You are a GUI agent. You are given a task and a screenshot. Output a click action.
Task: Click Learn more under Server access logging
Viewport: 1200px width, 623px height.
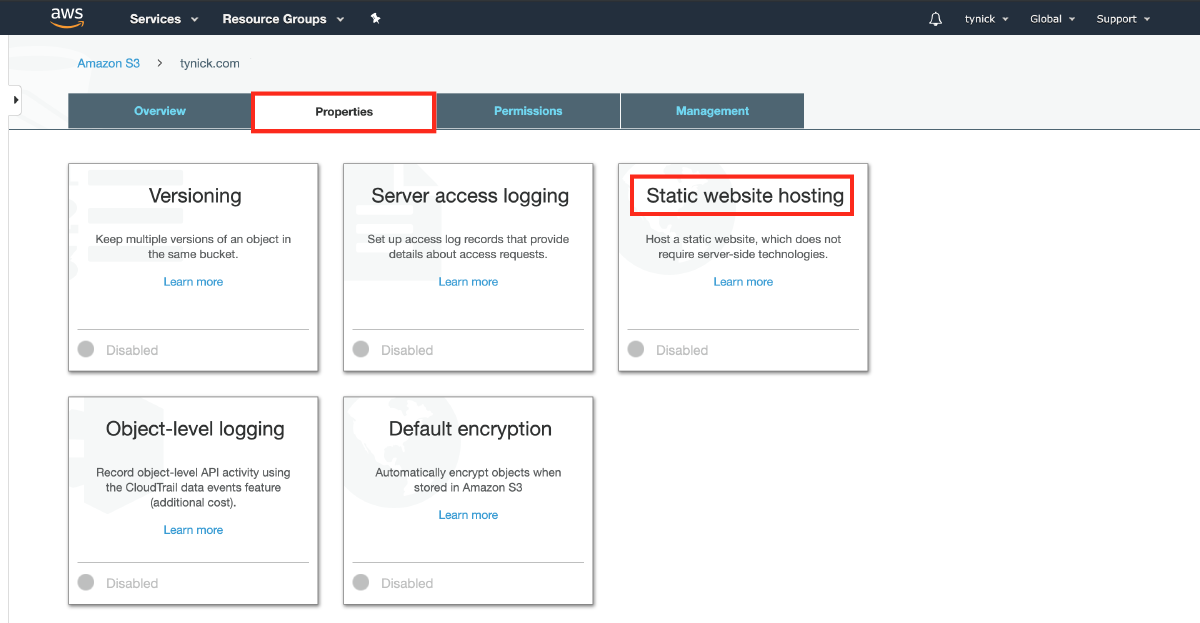point(468,282)
